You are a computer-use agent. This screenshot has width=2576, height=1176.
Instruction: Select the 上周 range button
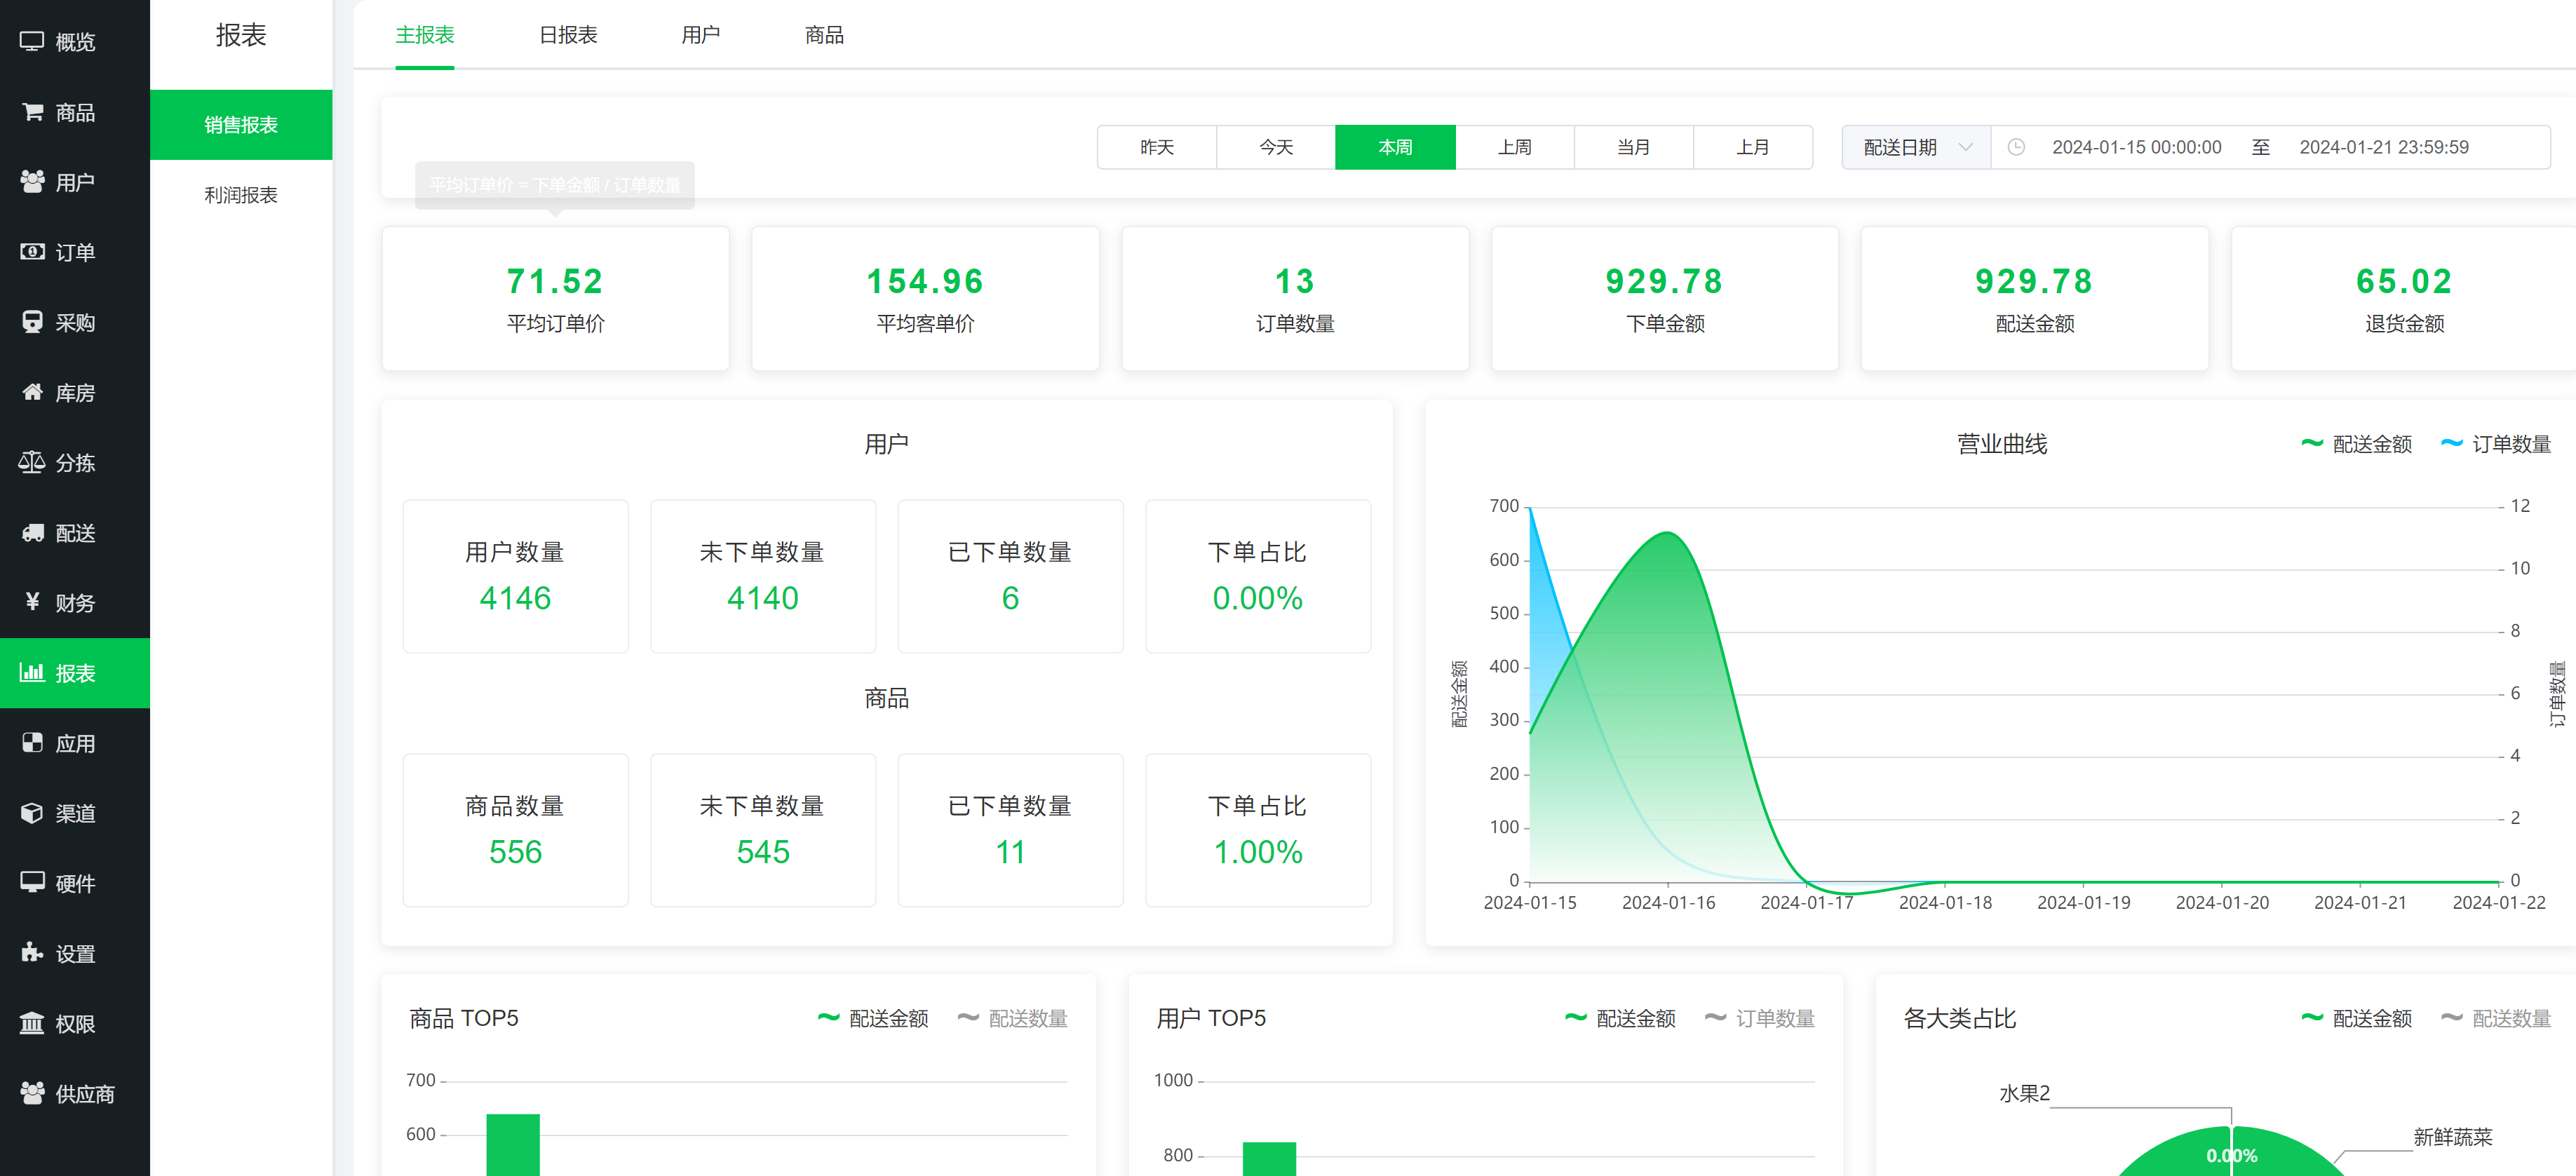[1515, 147]
